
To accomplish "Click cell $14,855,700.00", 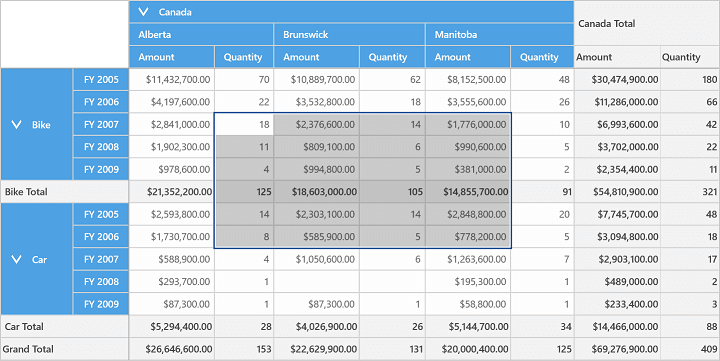I will click(468, 192).
